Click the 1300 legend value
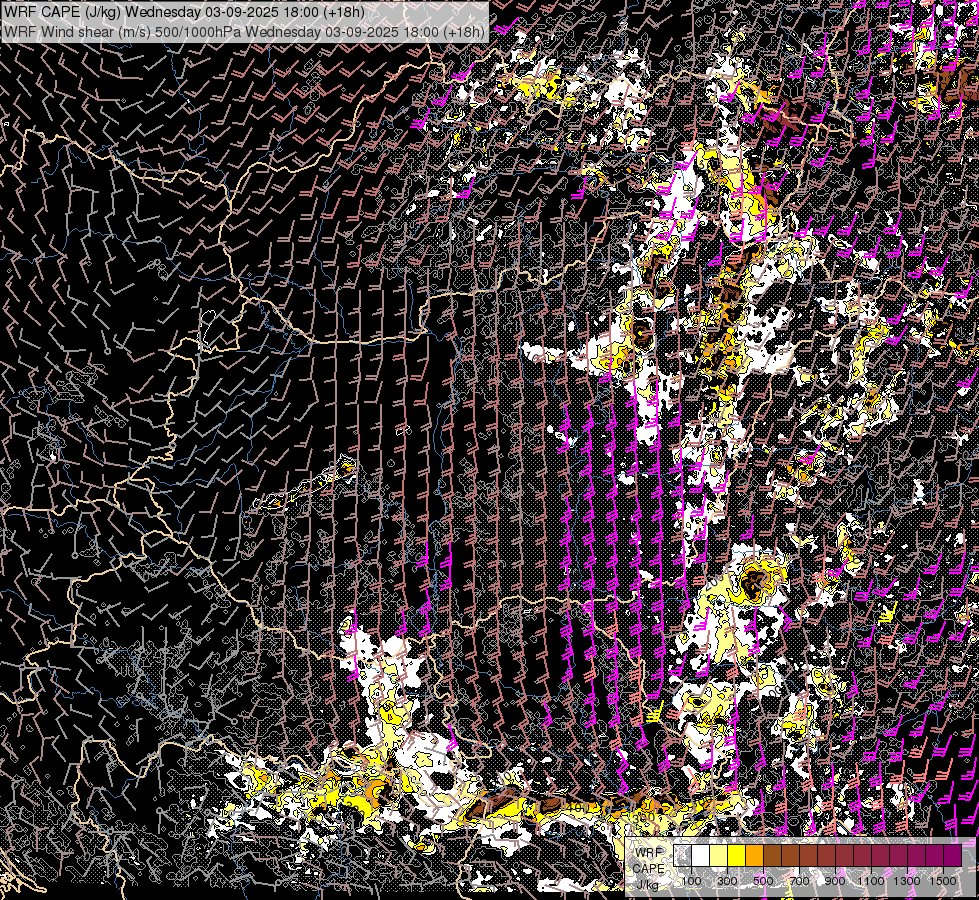Viewport: 979px width, 900px height. tap(907, 881)
